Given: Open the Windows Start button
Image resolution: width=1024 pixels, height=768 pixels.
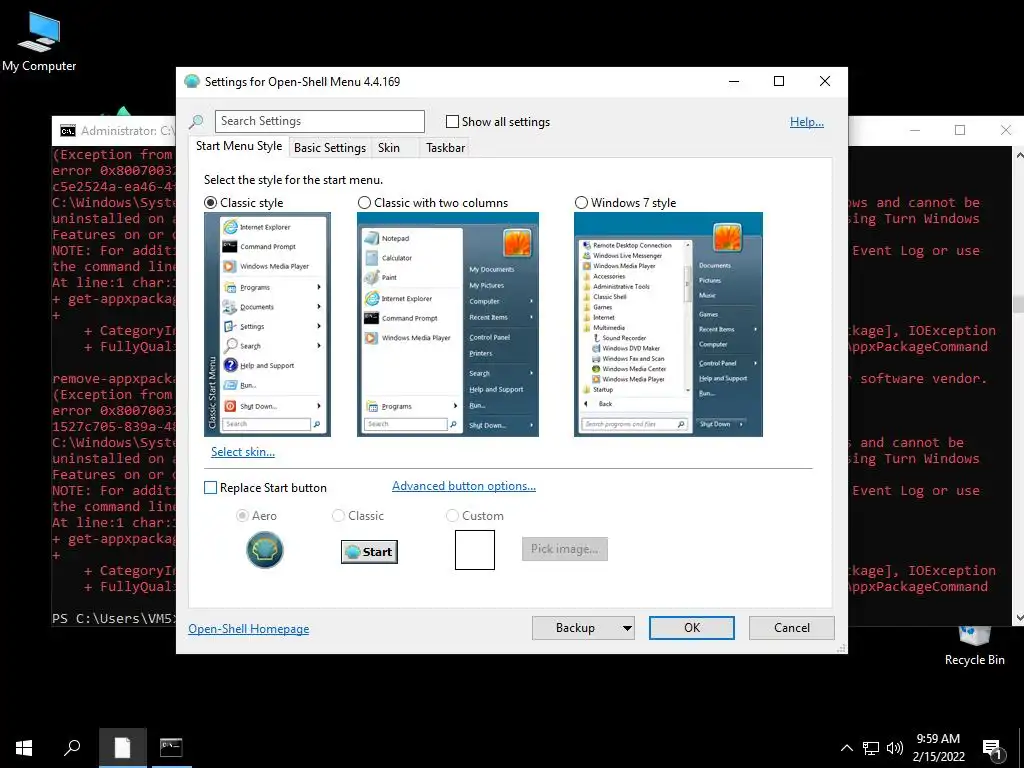Looking at the screenshot, I should click(x=24, y=748).
